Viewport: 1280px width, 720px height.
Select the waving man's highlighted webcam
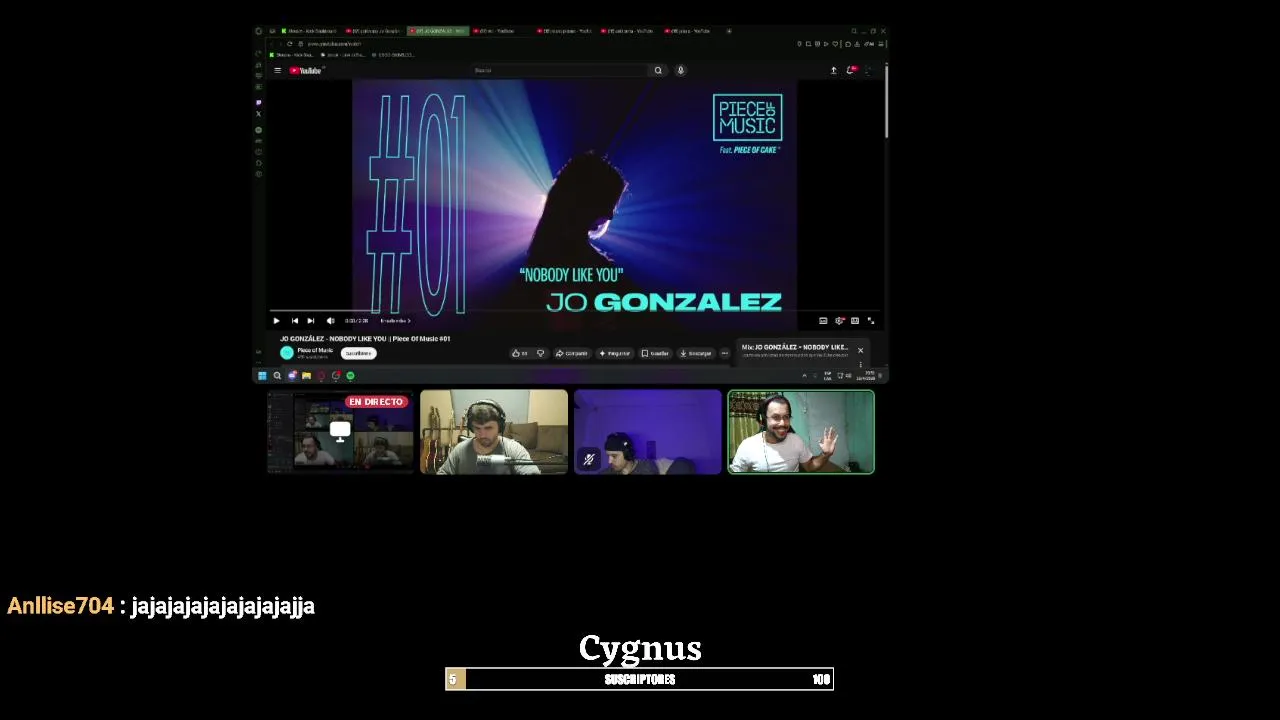801,432
